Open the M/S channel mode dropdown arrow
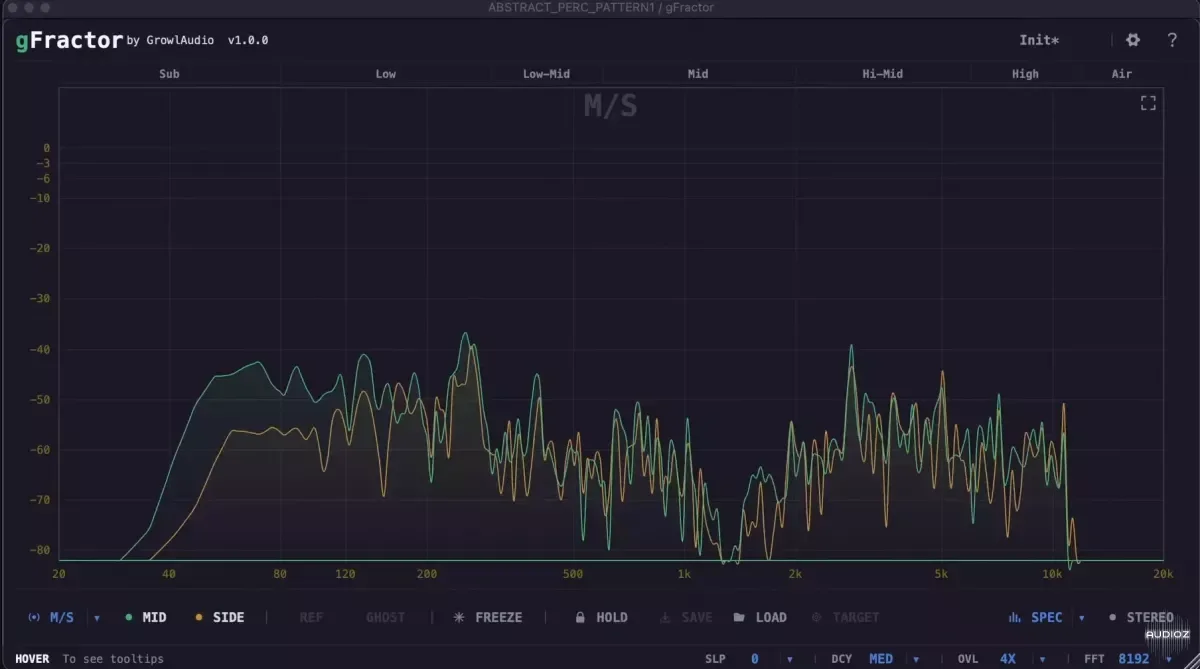The width and height of the screenshot is (1200, 669). click(x=97, y=618)
